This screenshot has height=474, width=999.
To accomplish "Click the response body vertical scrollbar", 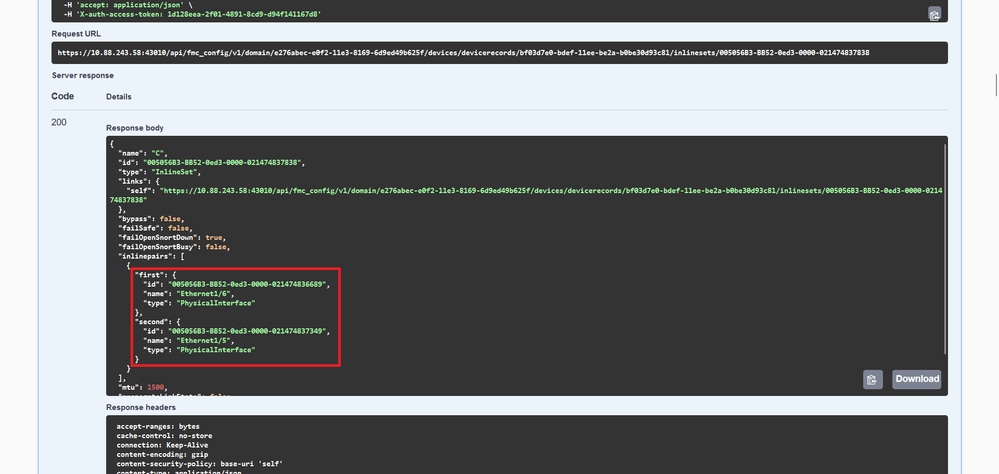I will [x=945, y=248].
